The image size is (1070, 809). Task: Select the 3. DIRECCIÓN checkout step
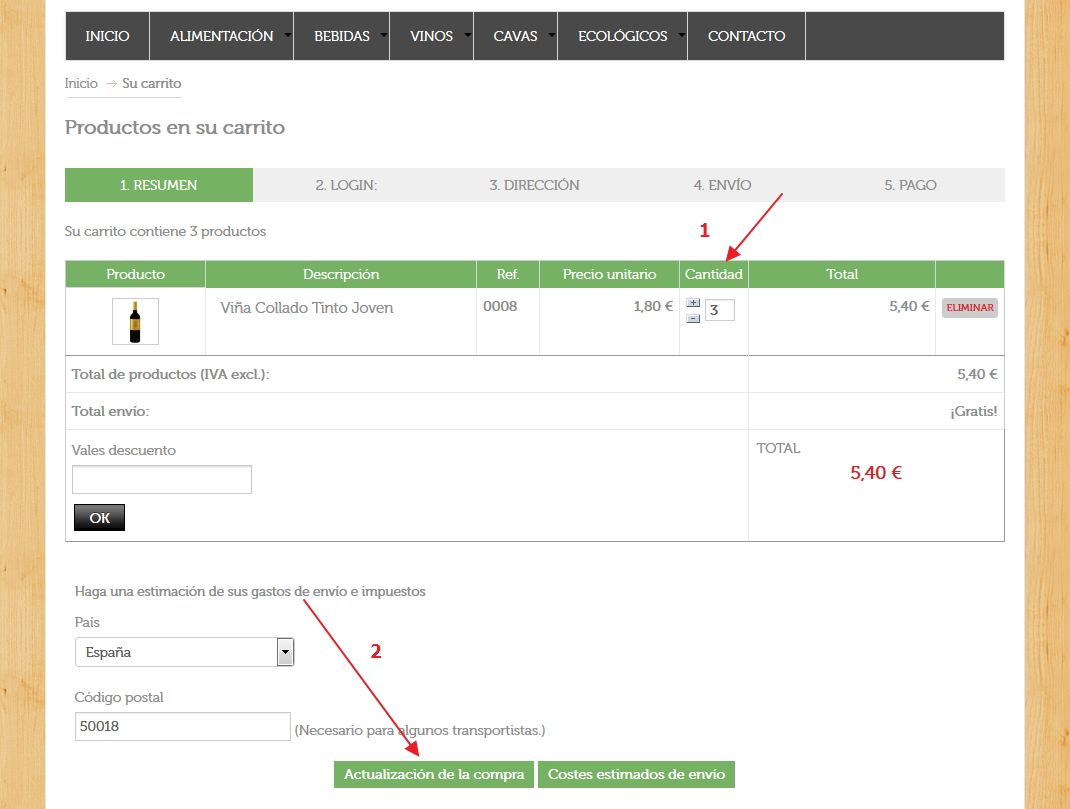(534, 185)
